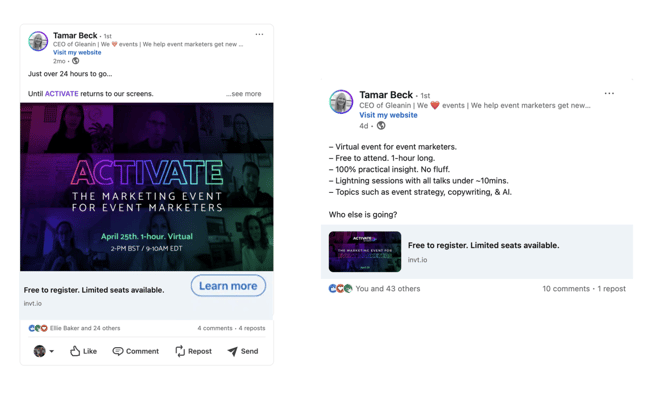The image size is (670, 401).
Task: Open the 1 repost link
Action: (611, 289)
